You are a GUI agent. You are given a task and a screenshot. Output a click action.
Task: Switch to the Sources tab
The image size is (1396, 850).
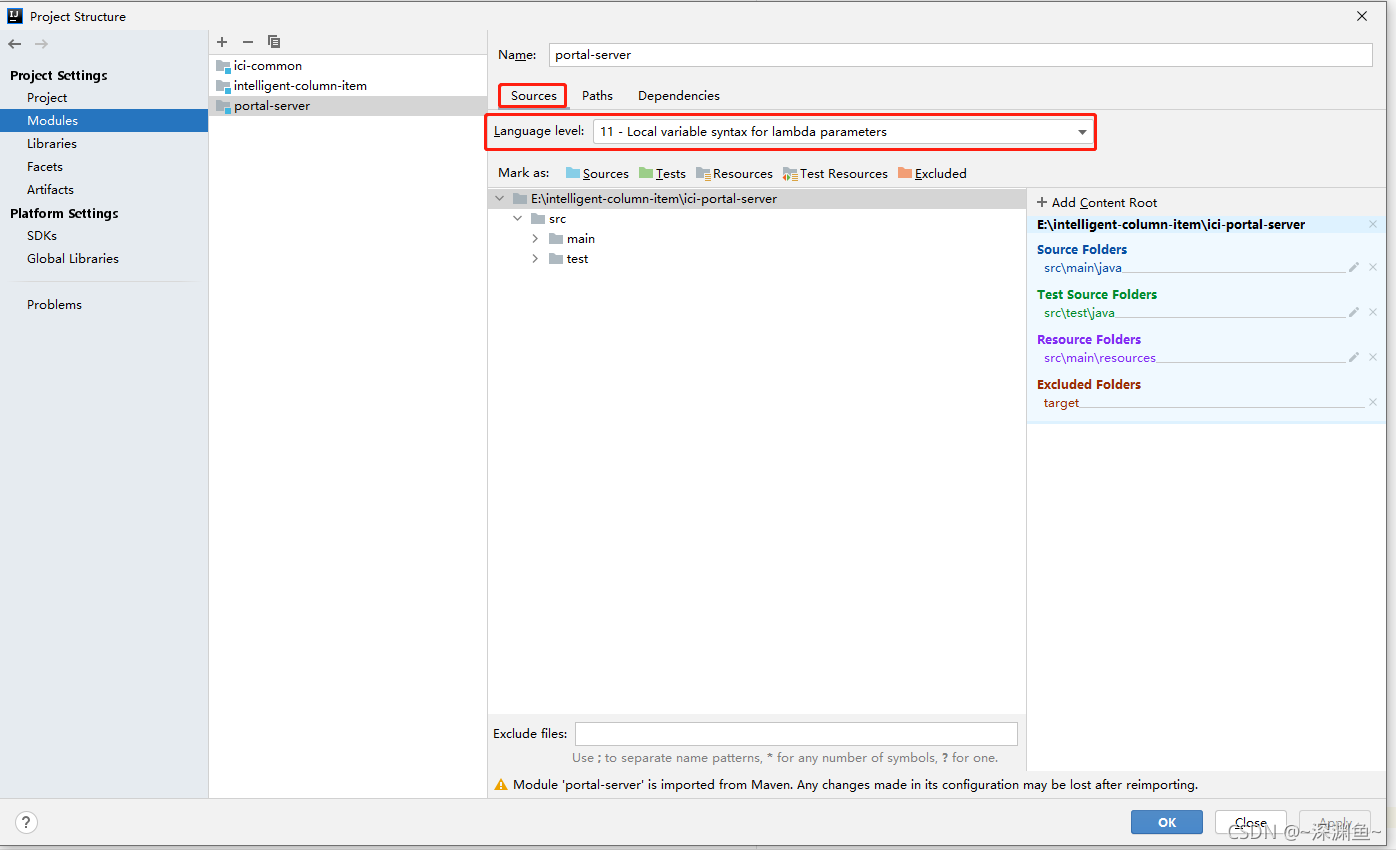point(533,95)
